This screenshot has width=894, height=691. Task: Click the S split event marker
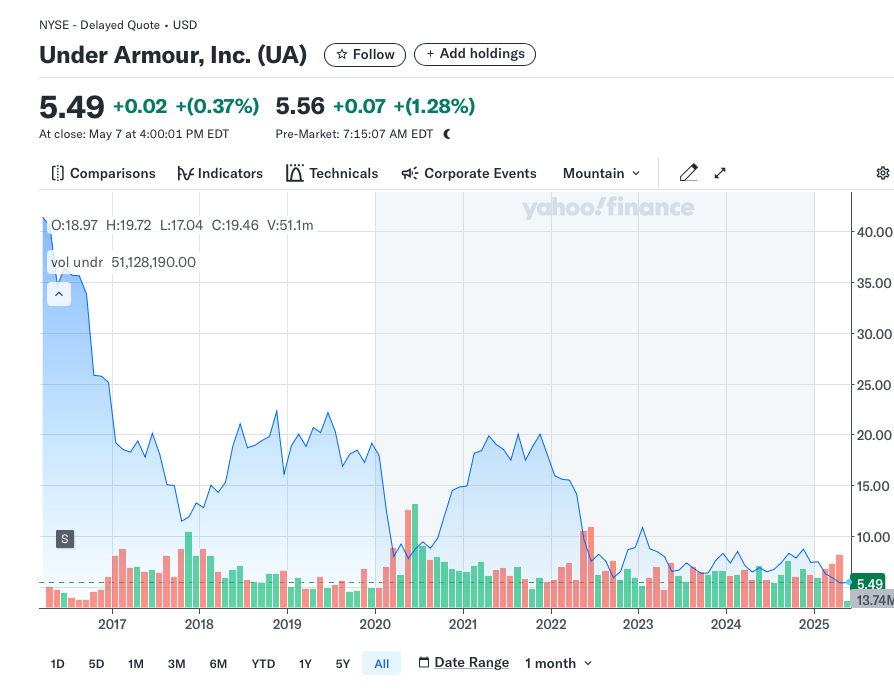65,539
